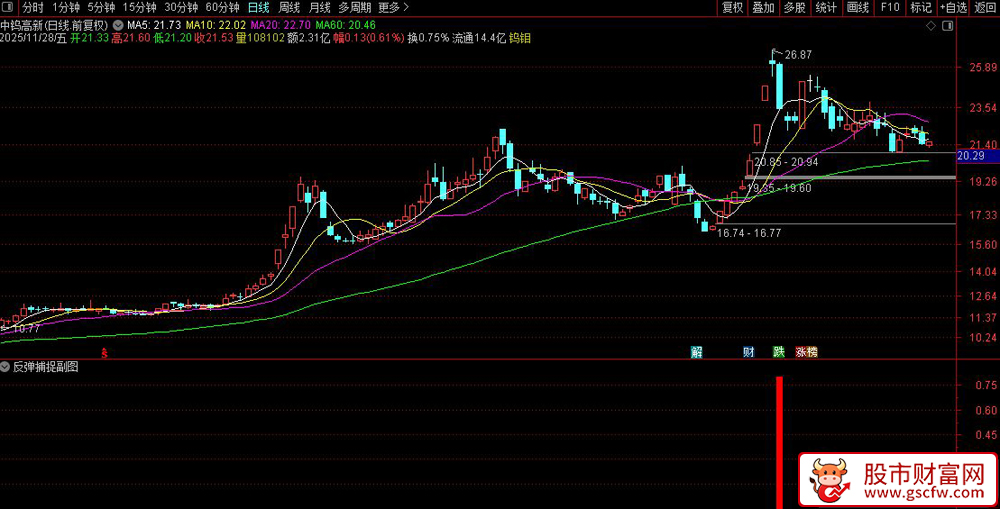Switch to the 1分钟 period
The width and height of the screenshot is (1000, 509).
tap(66, 8)
